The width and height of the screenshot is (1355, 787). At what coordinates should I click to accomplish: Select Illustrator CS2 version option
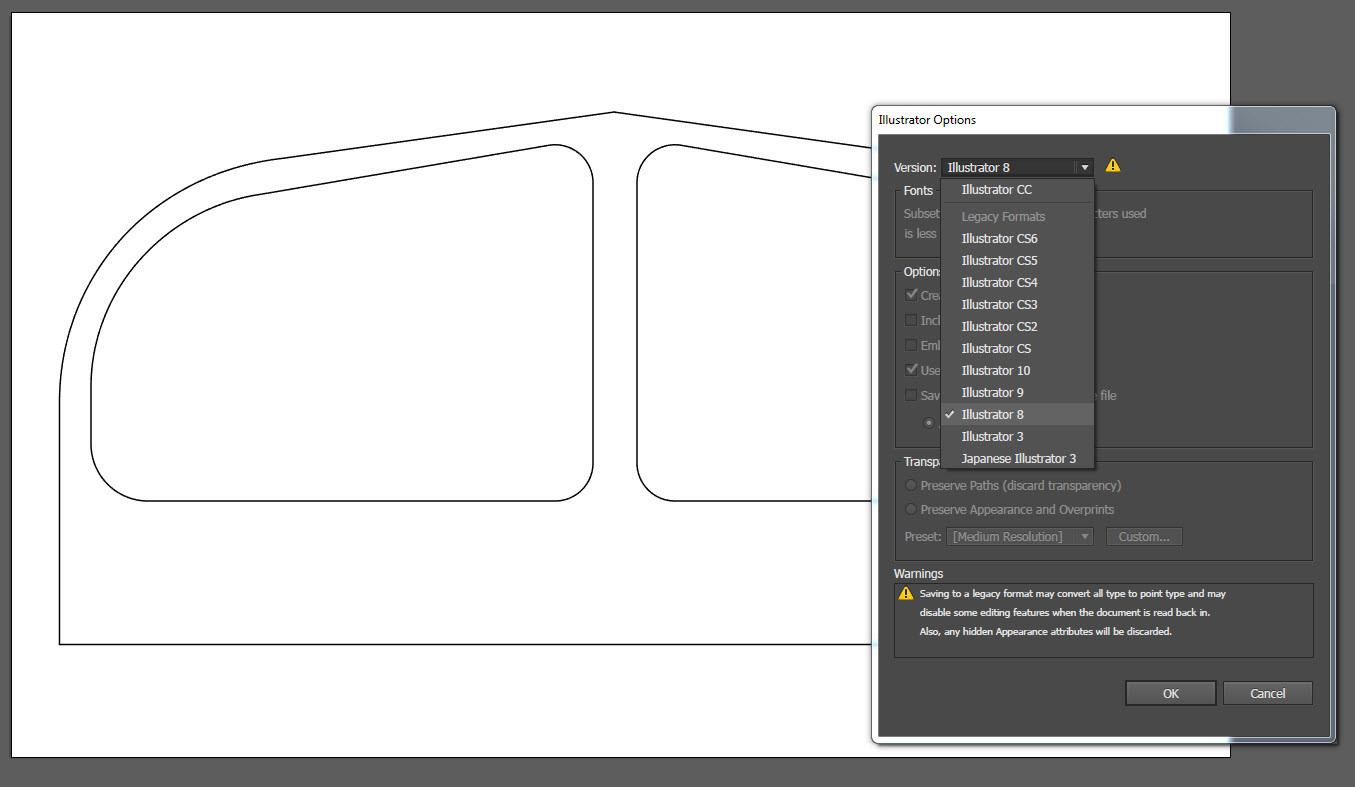pos(1018,327)
